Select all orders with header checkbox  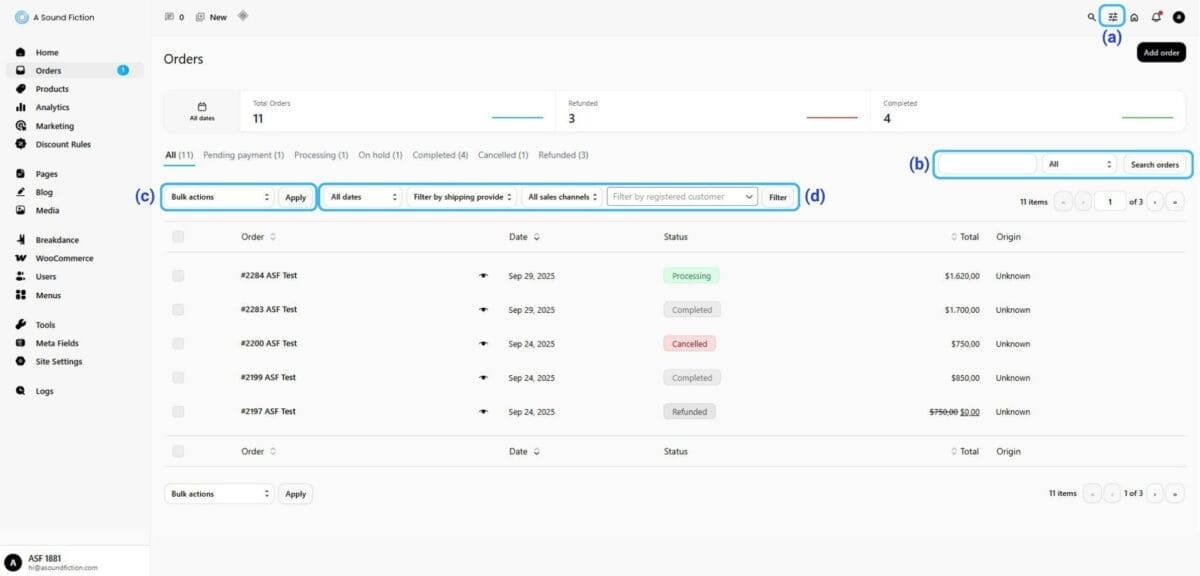click(178, 237)
